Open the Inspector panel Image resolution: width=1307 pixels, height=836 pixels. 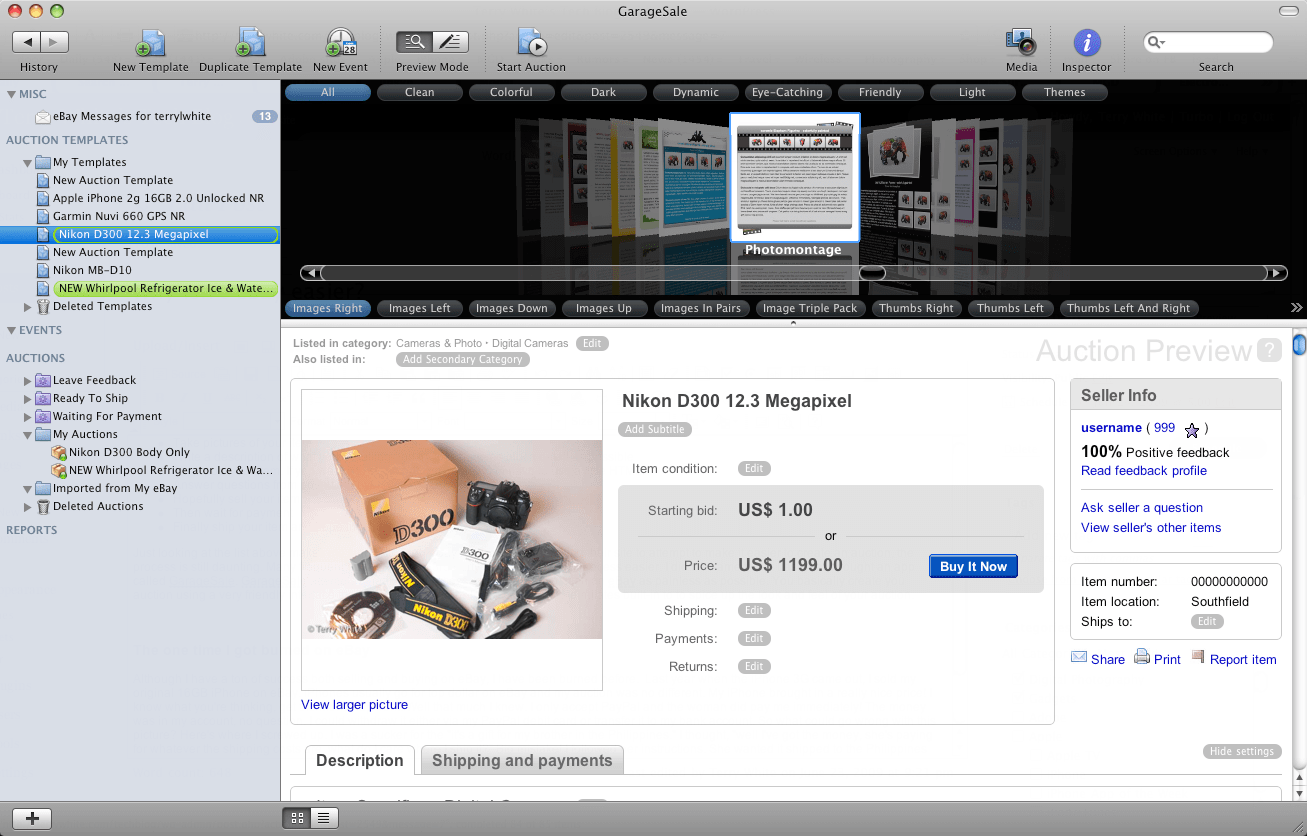1086,44
